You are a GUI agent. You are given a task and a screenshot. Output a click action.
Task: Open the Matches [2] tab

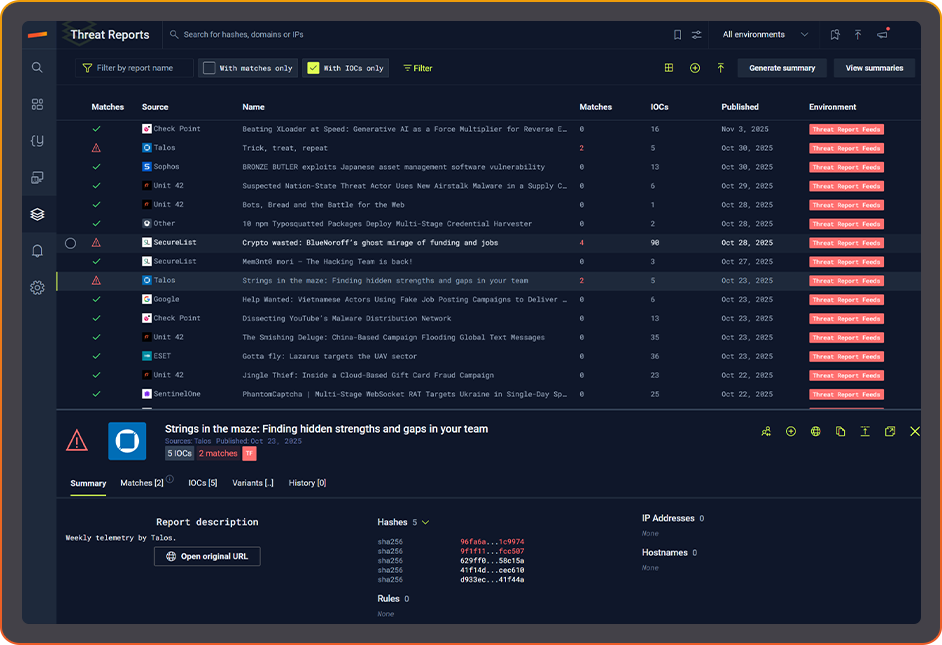pos(140,483)
